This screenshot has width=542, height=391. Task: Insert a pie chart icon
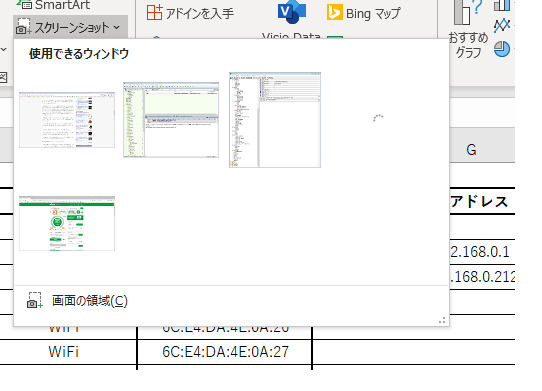point(502,49)
